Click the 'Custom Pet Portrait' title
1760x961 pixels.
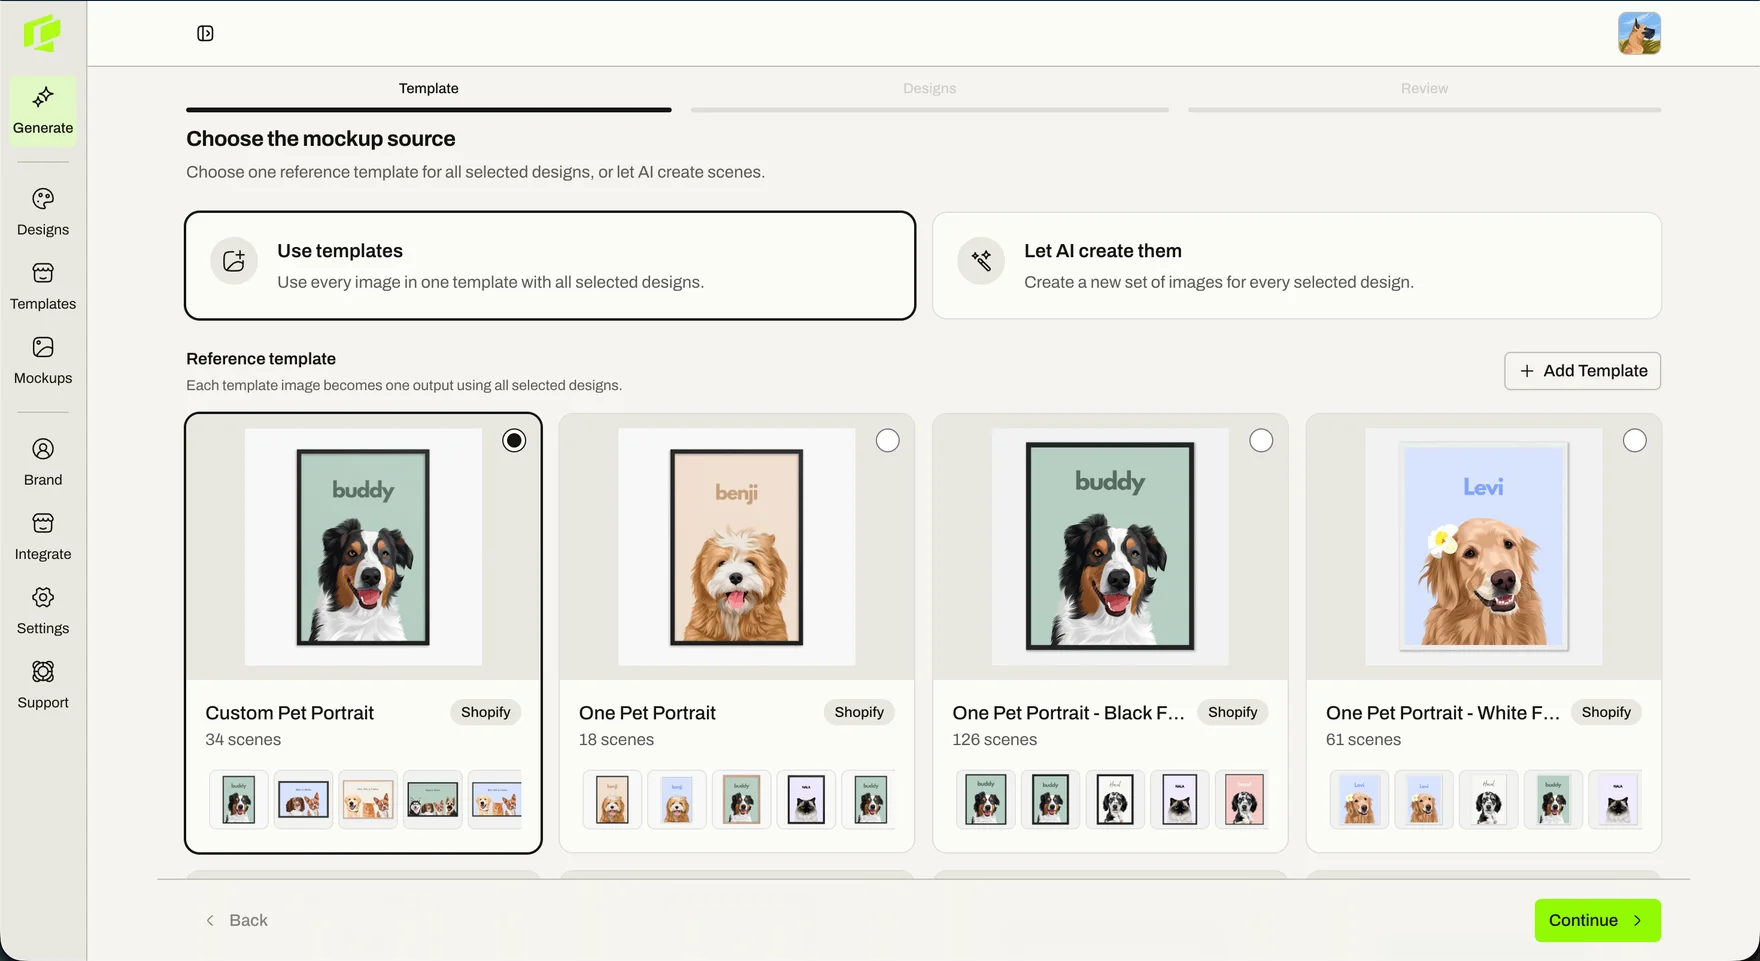pyautogui.click(x=289, y=713)
